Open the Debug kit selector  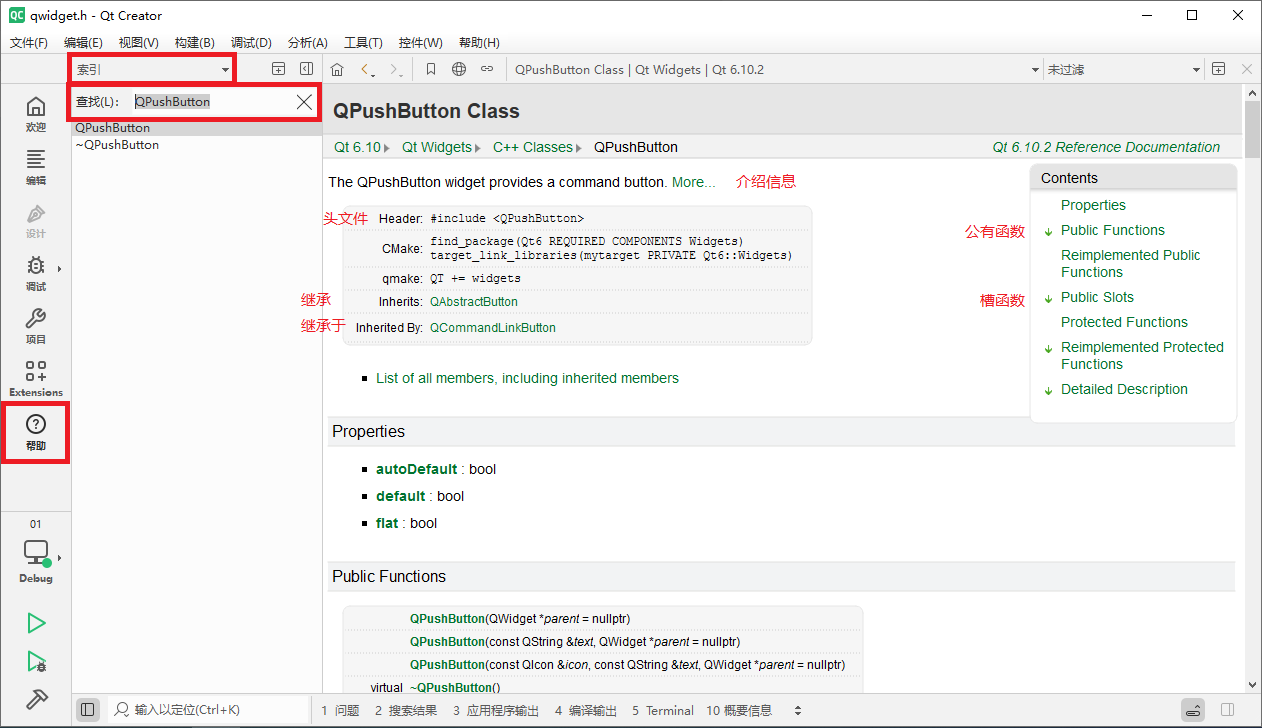pos(36,561)
